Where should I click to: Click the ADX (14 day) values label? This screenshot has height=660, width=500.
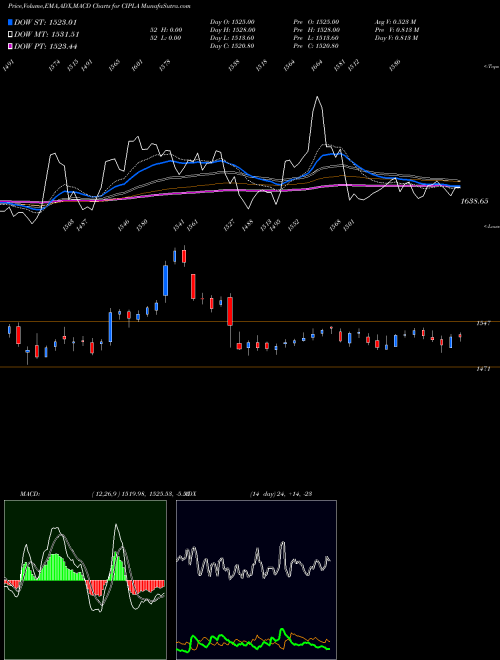[x=281, y=494]
